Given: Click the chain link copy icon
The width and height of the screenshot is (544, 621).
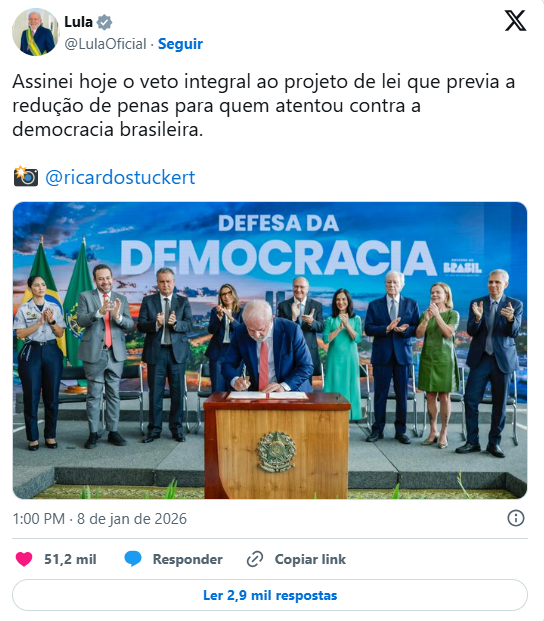Looking at the screenshot, I should [x=255, y=559].
